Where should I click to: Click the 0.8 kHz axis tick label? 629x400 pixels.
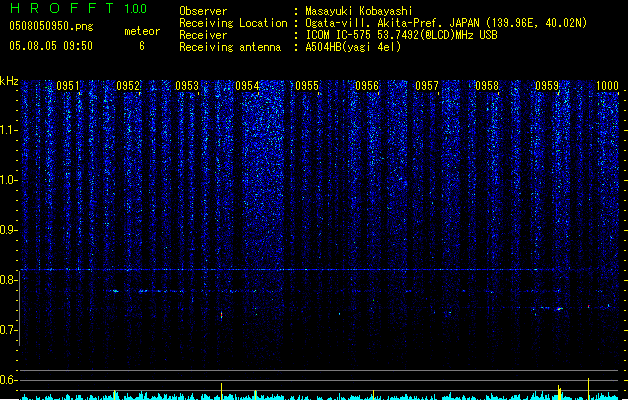coord(8,280)
